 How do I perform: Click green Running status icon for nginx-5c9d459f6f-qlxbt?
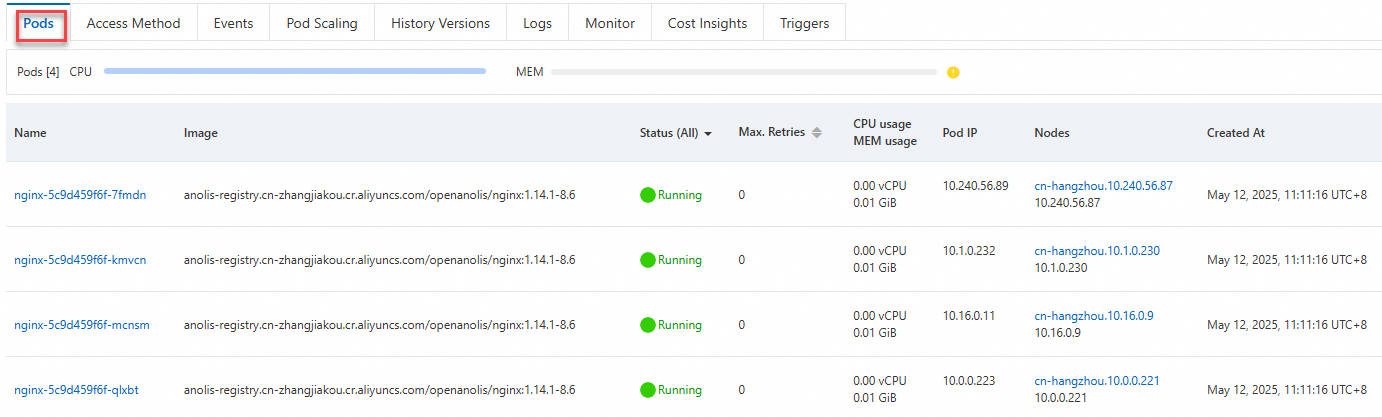click(x=647, y=390)
